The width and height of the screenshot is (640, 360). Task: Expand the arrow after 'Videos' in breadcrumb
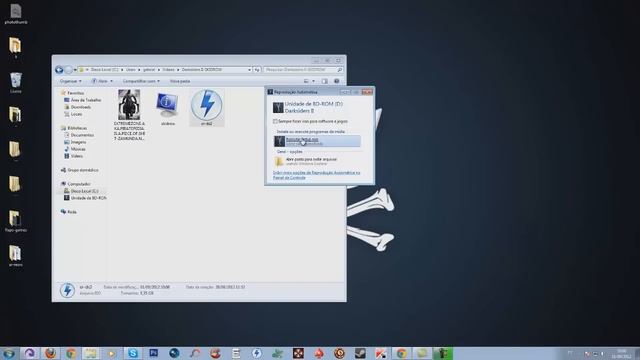tap(178, 70)
